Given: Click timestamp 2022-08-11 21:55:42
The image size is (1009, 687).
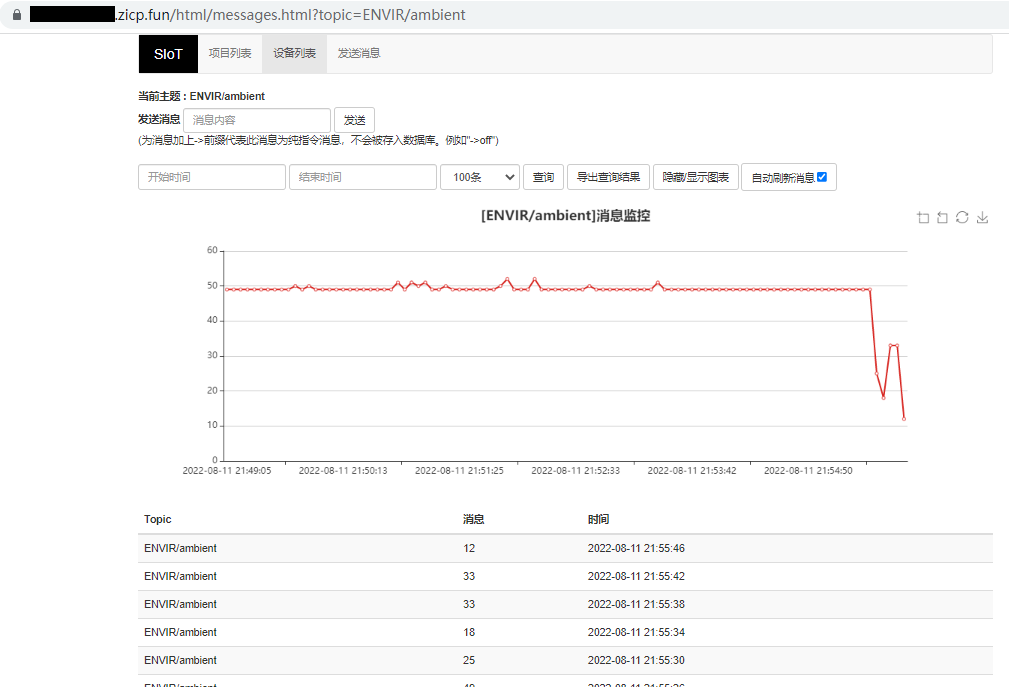Looking at the screenshot, I should (636, 576).
